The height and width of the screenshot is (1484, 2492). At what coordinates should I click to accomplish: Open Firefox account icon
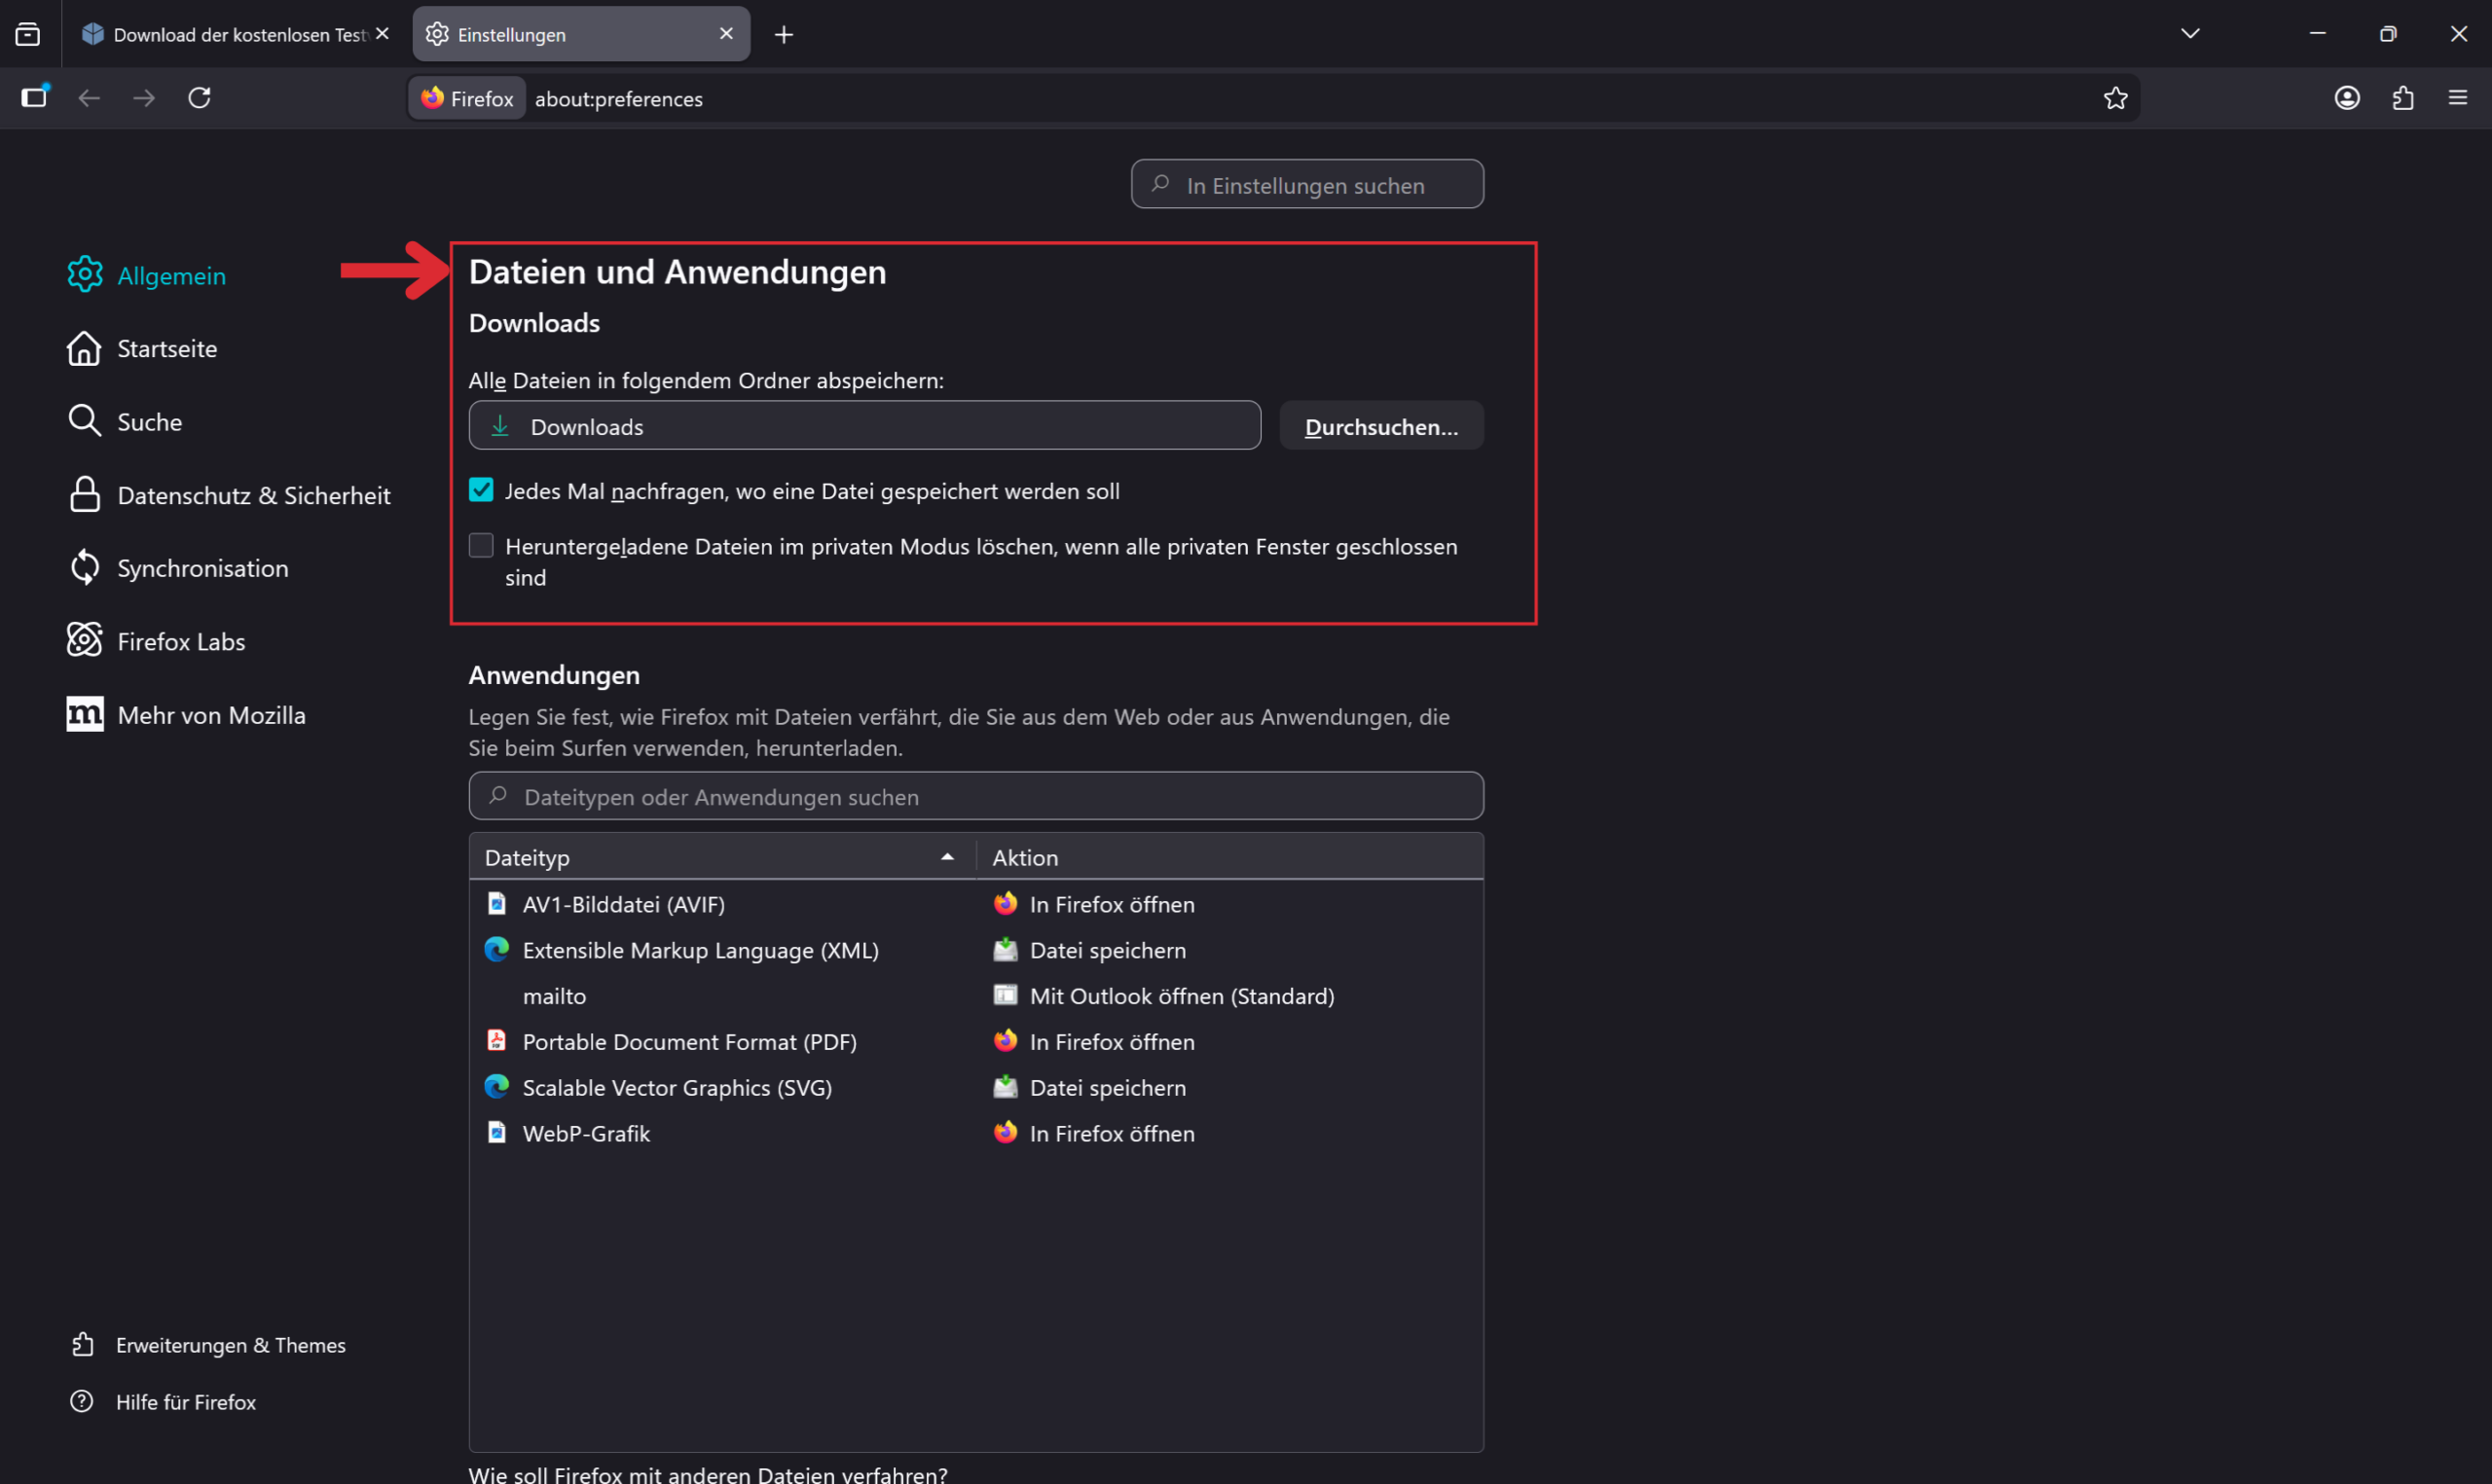pos(2347,98)
